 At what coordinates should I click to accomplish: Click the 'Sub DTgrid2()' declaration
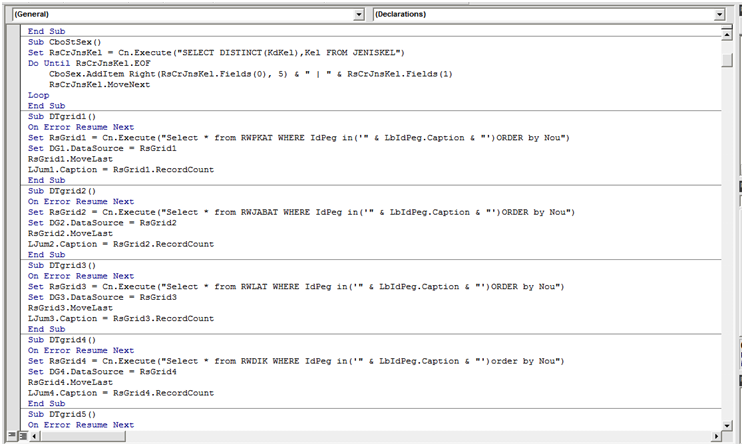coord(62,191)
